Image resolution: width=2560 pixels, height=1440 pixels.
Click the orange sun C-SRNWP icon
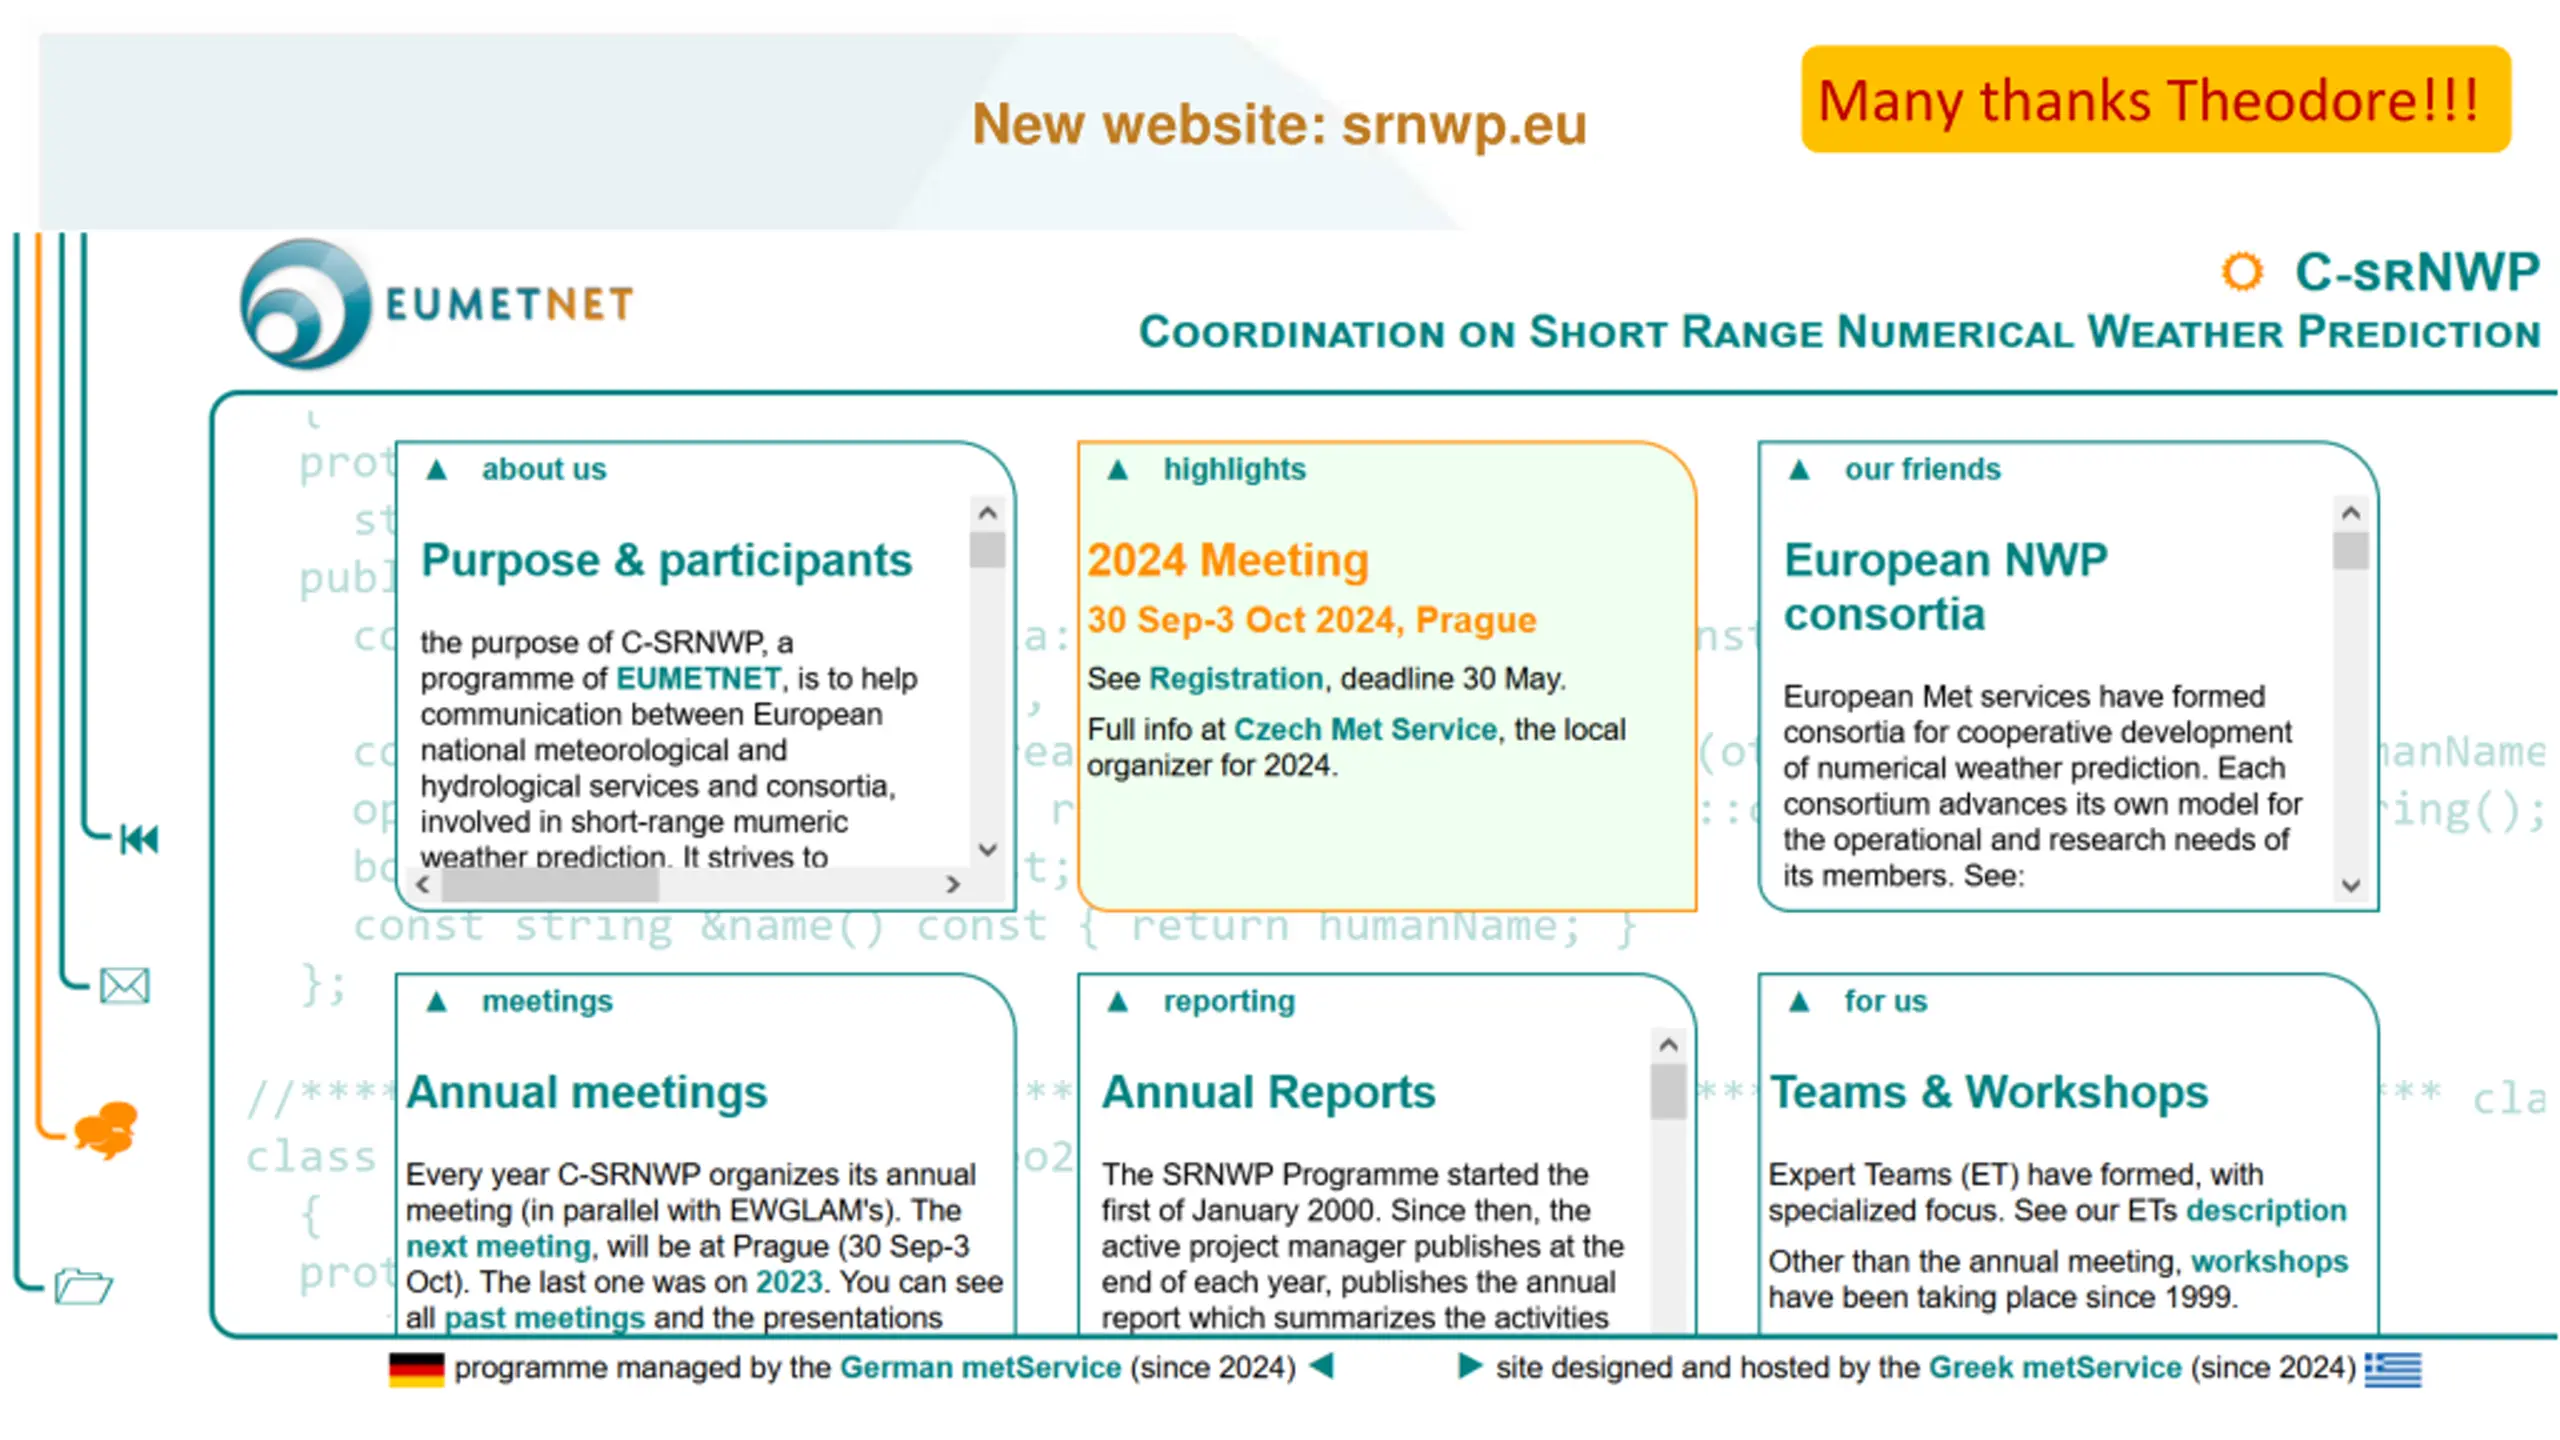(x=2241, y=272)
